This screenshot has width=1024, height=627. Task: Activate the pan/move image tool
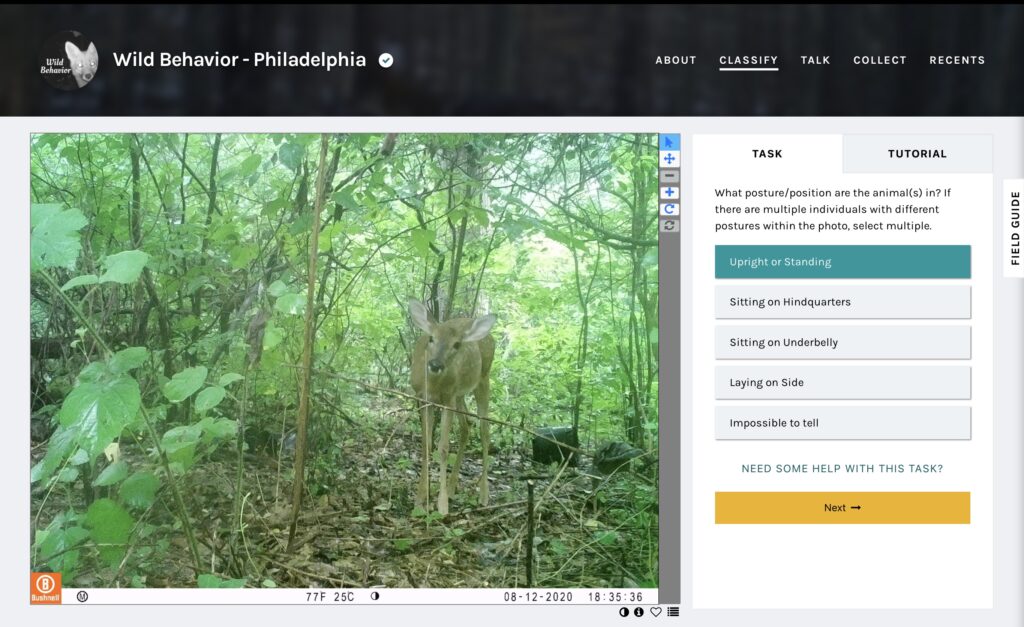pyautogui.click(x=669, y=159)
